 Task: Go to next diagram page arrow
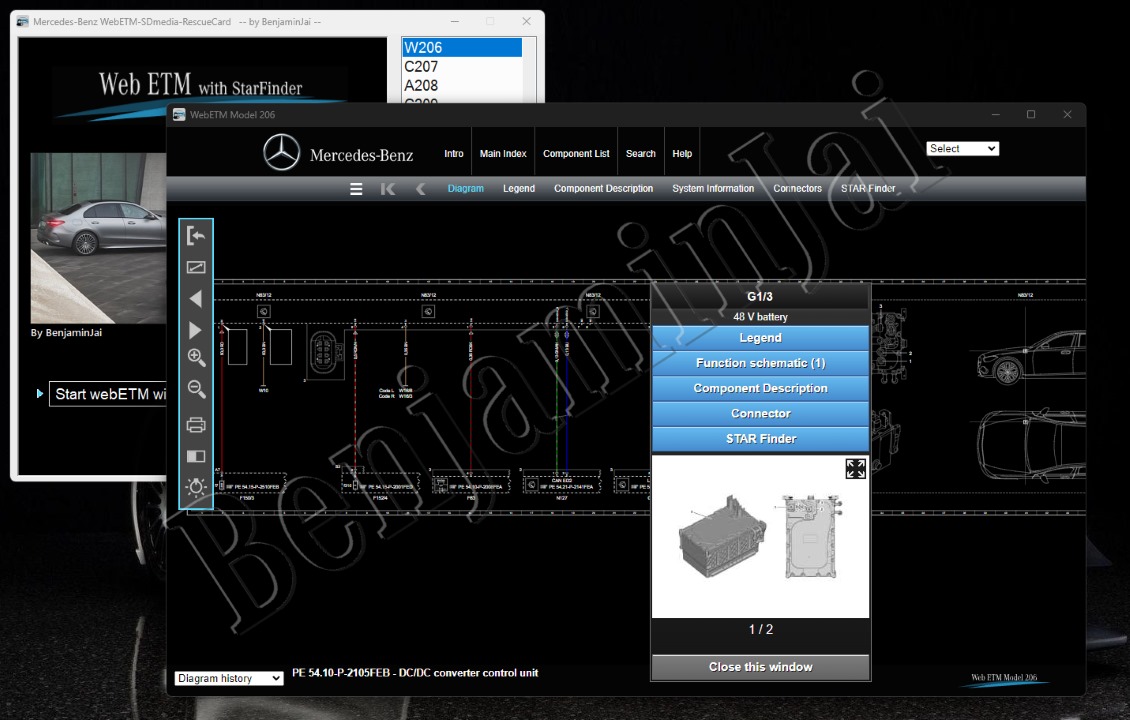click(195, 330)
